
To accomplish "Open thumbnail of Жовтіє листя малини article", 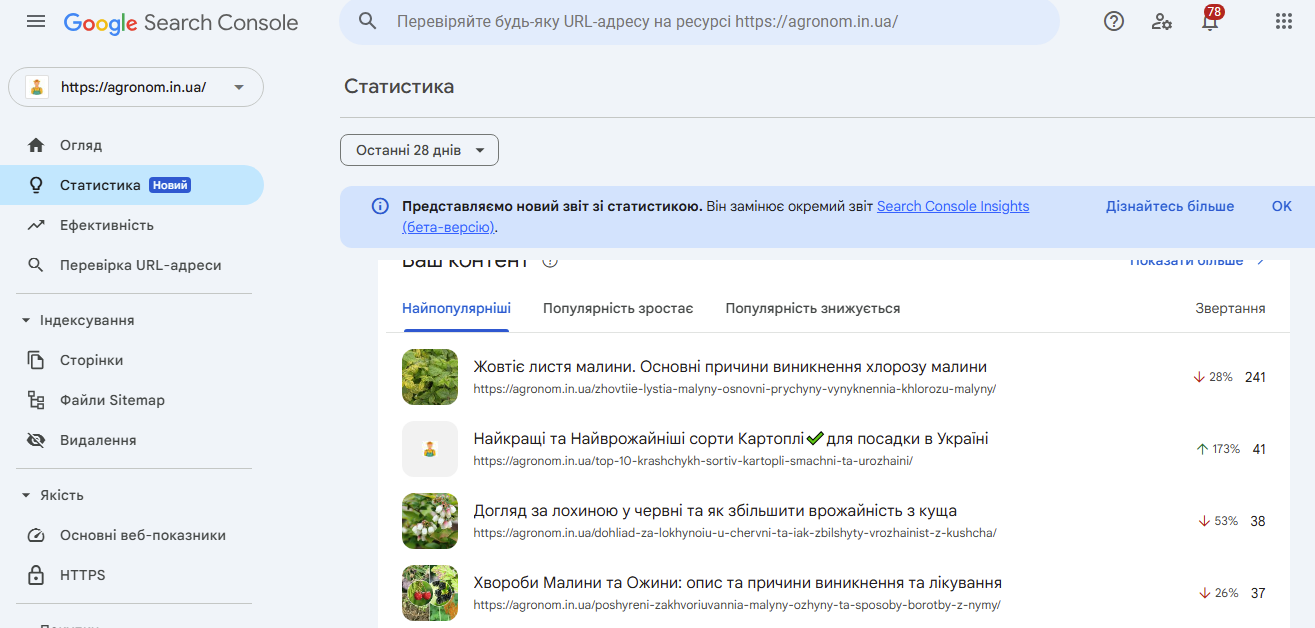I will (430, 376).
